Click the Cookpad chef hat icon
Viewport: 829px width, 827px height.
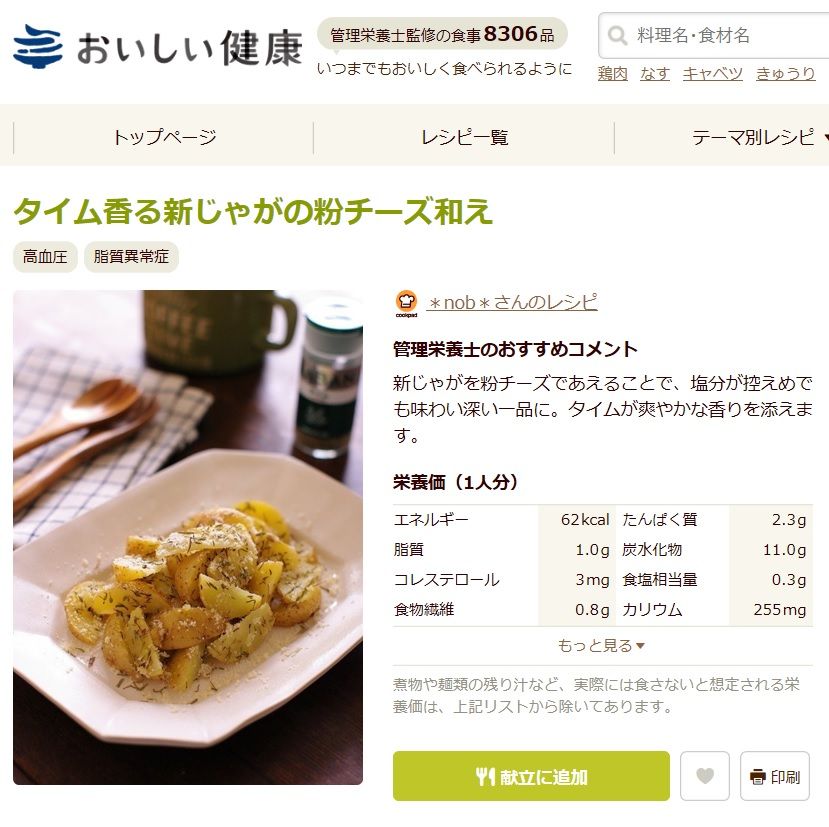click(406, 304)
